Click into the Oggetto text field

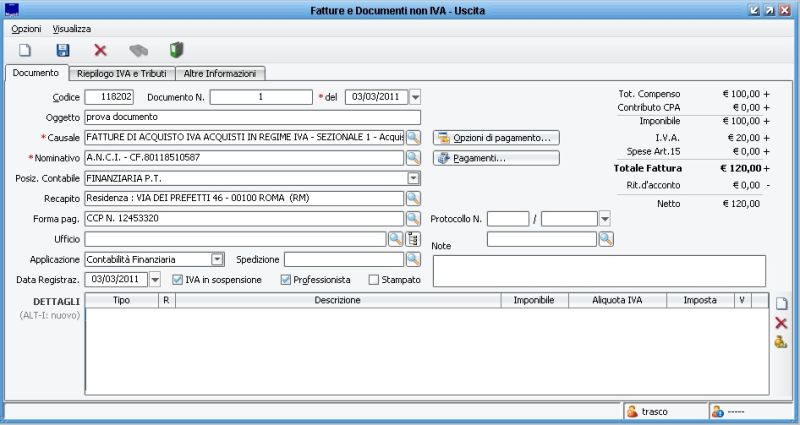[253, 117]
